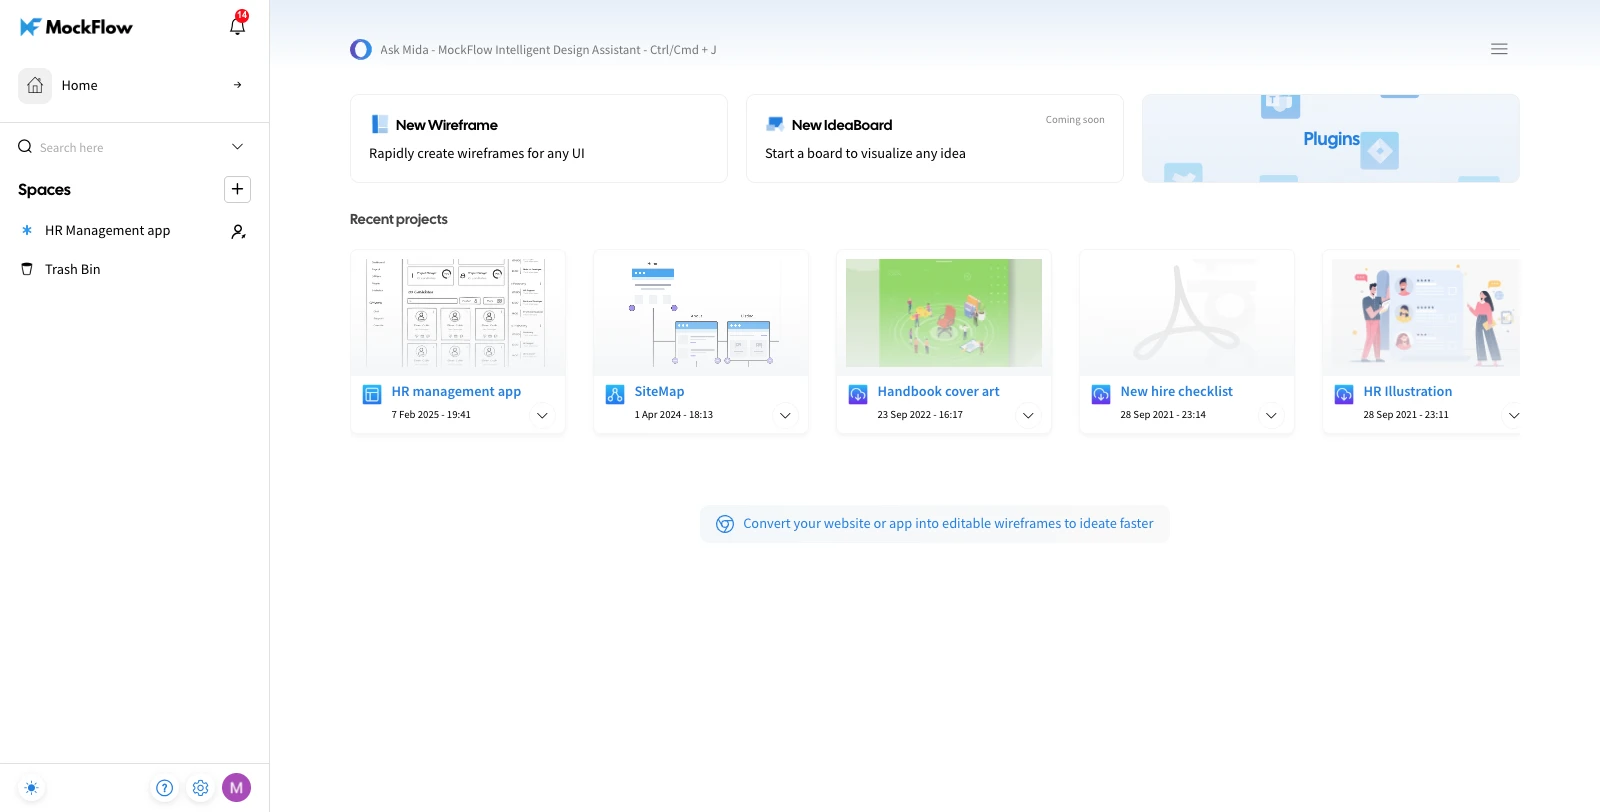
Task: Open SiteMap thumbnail preview
Action: click(701, 313)
